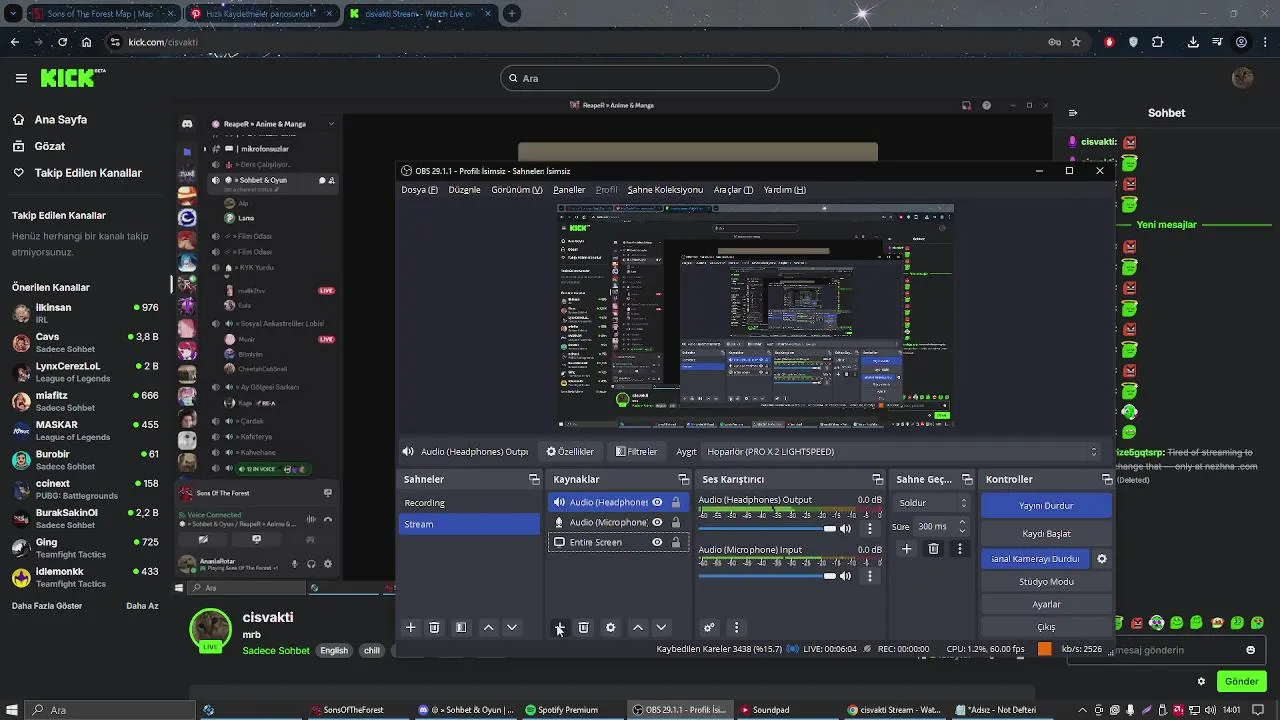
Task: Open Paneller menu in OBS
Action: click(569, 189)
